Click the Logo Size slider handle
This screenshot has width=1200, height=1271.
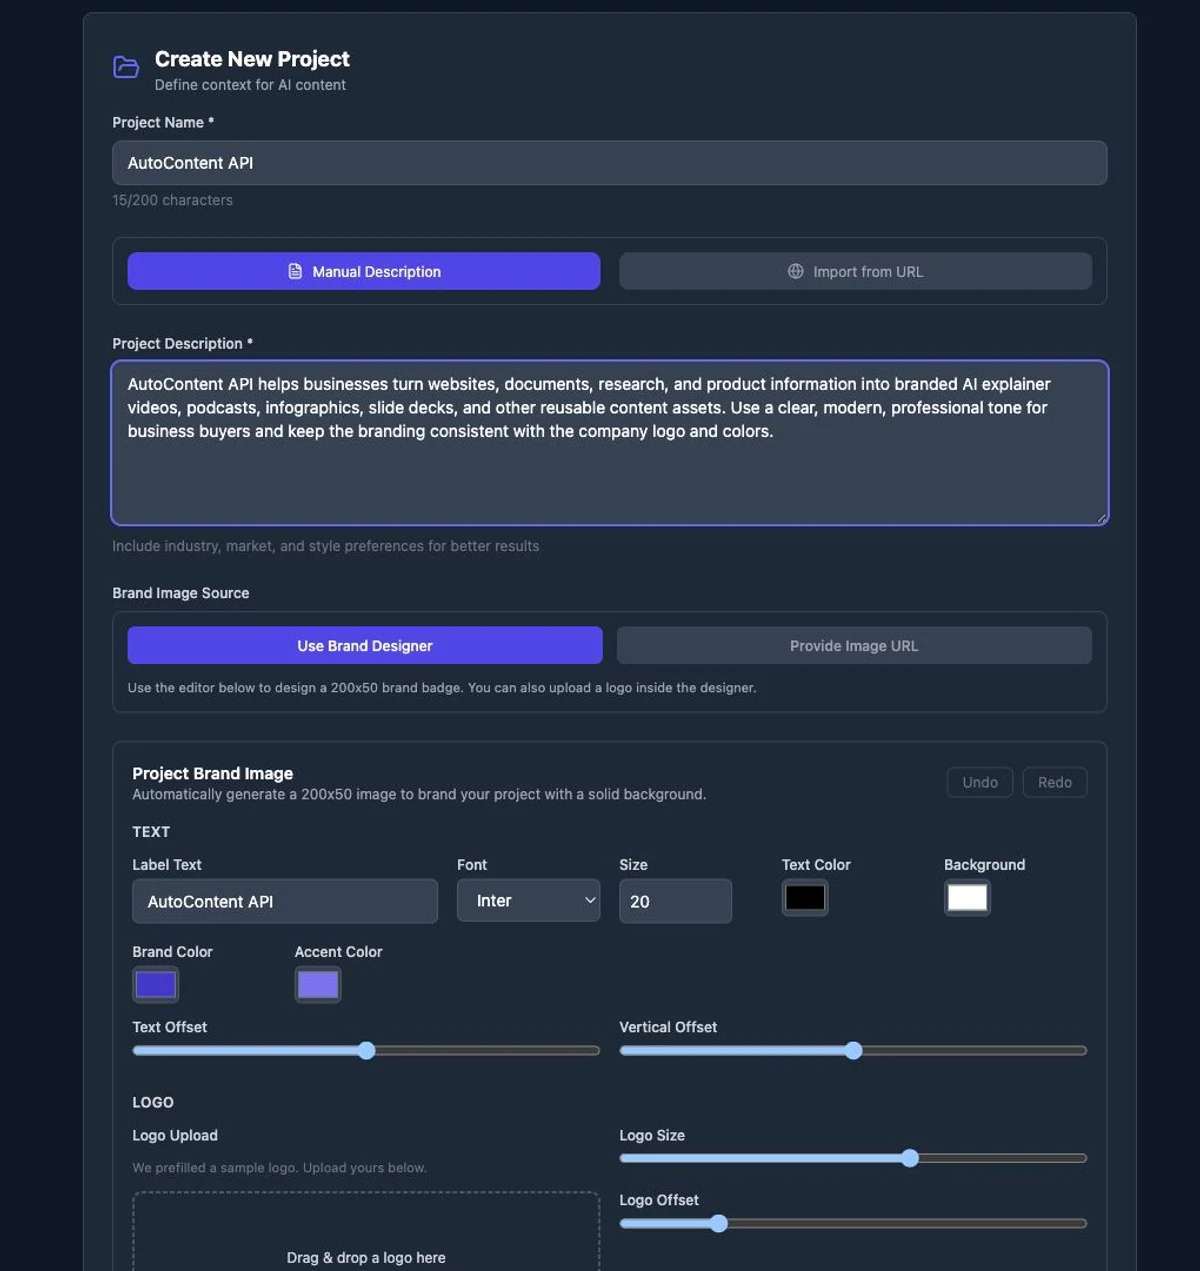pos(910,1158)
